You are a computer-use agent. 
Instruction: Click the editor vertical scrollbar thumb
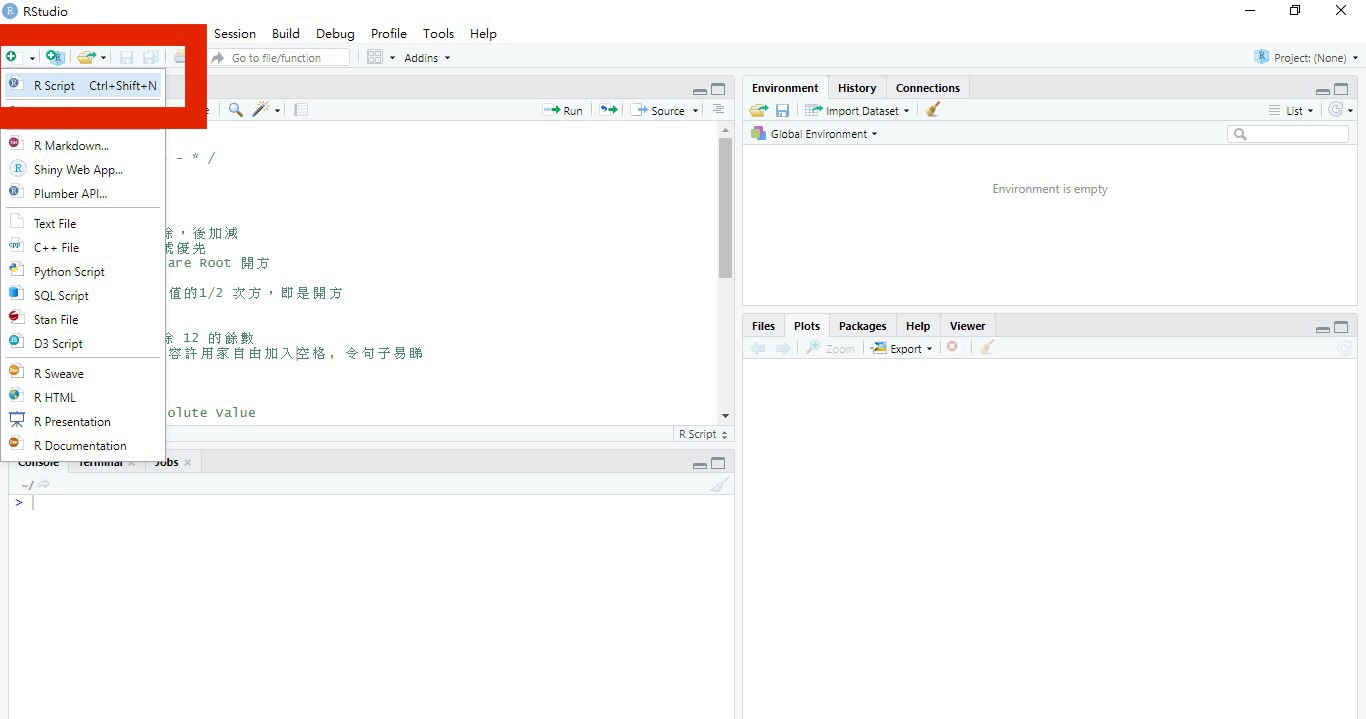point(725,208)
